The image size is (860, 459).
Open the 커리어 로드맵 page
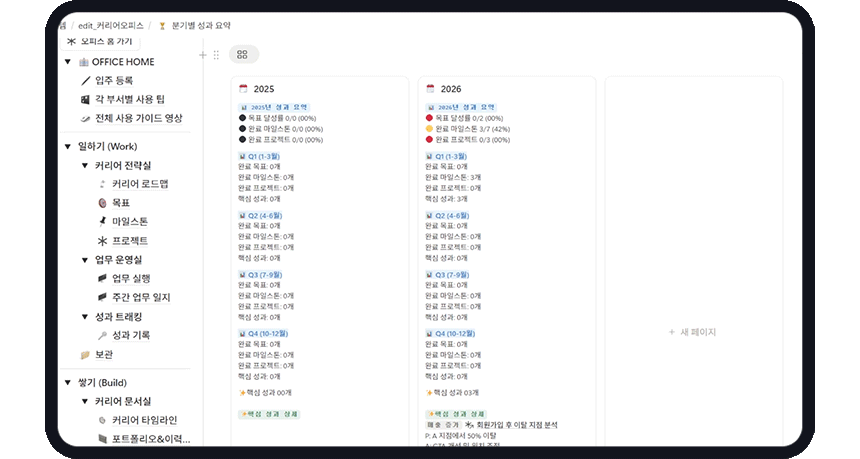(x=140, y=184)
